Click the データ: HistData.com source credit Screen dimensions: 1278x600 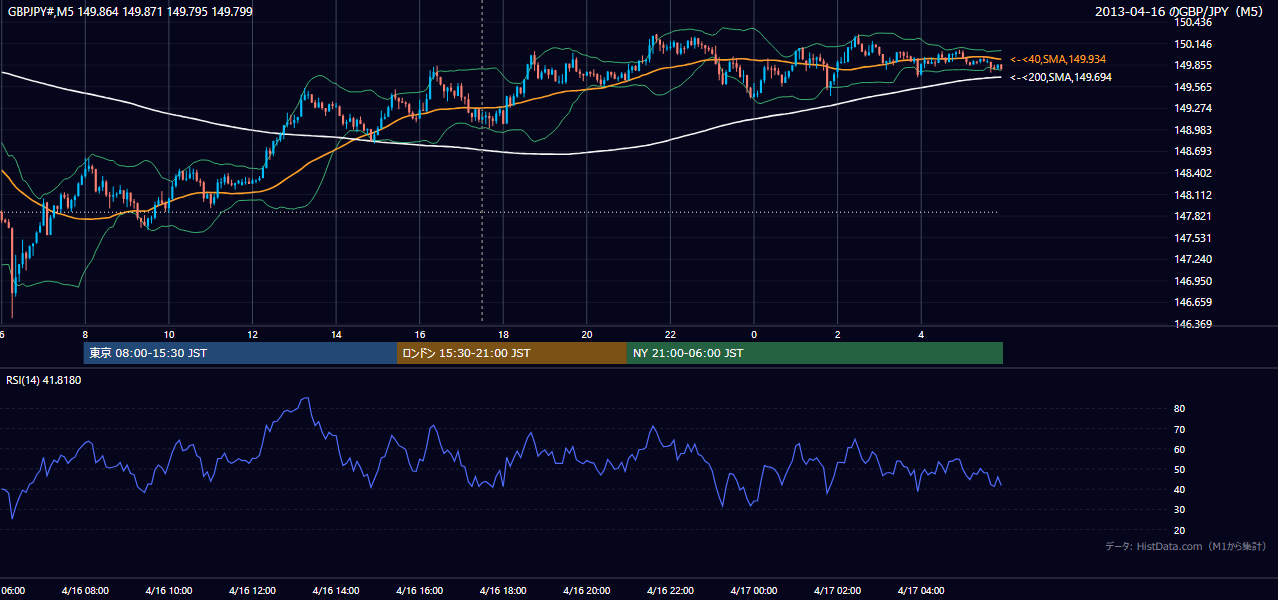pos(1185,547)
